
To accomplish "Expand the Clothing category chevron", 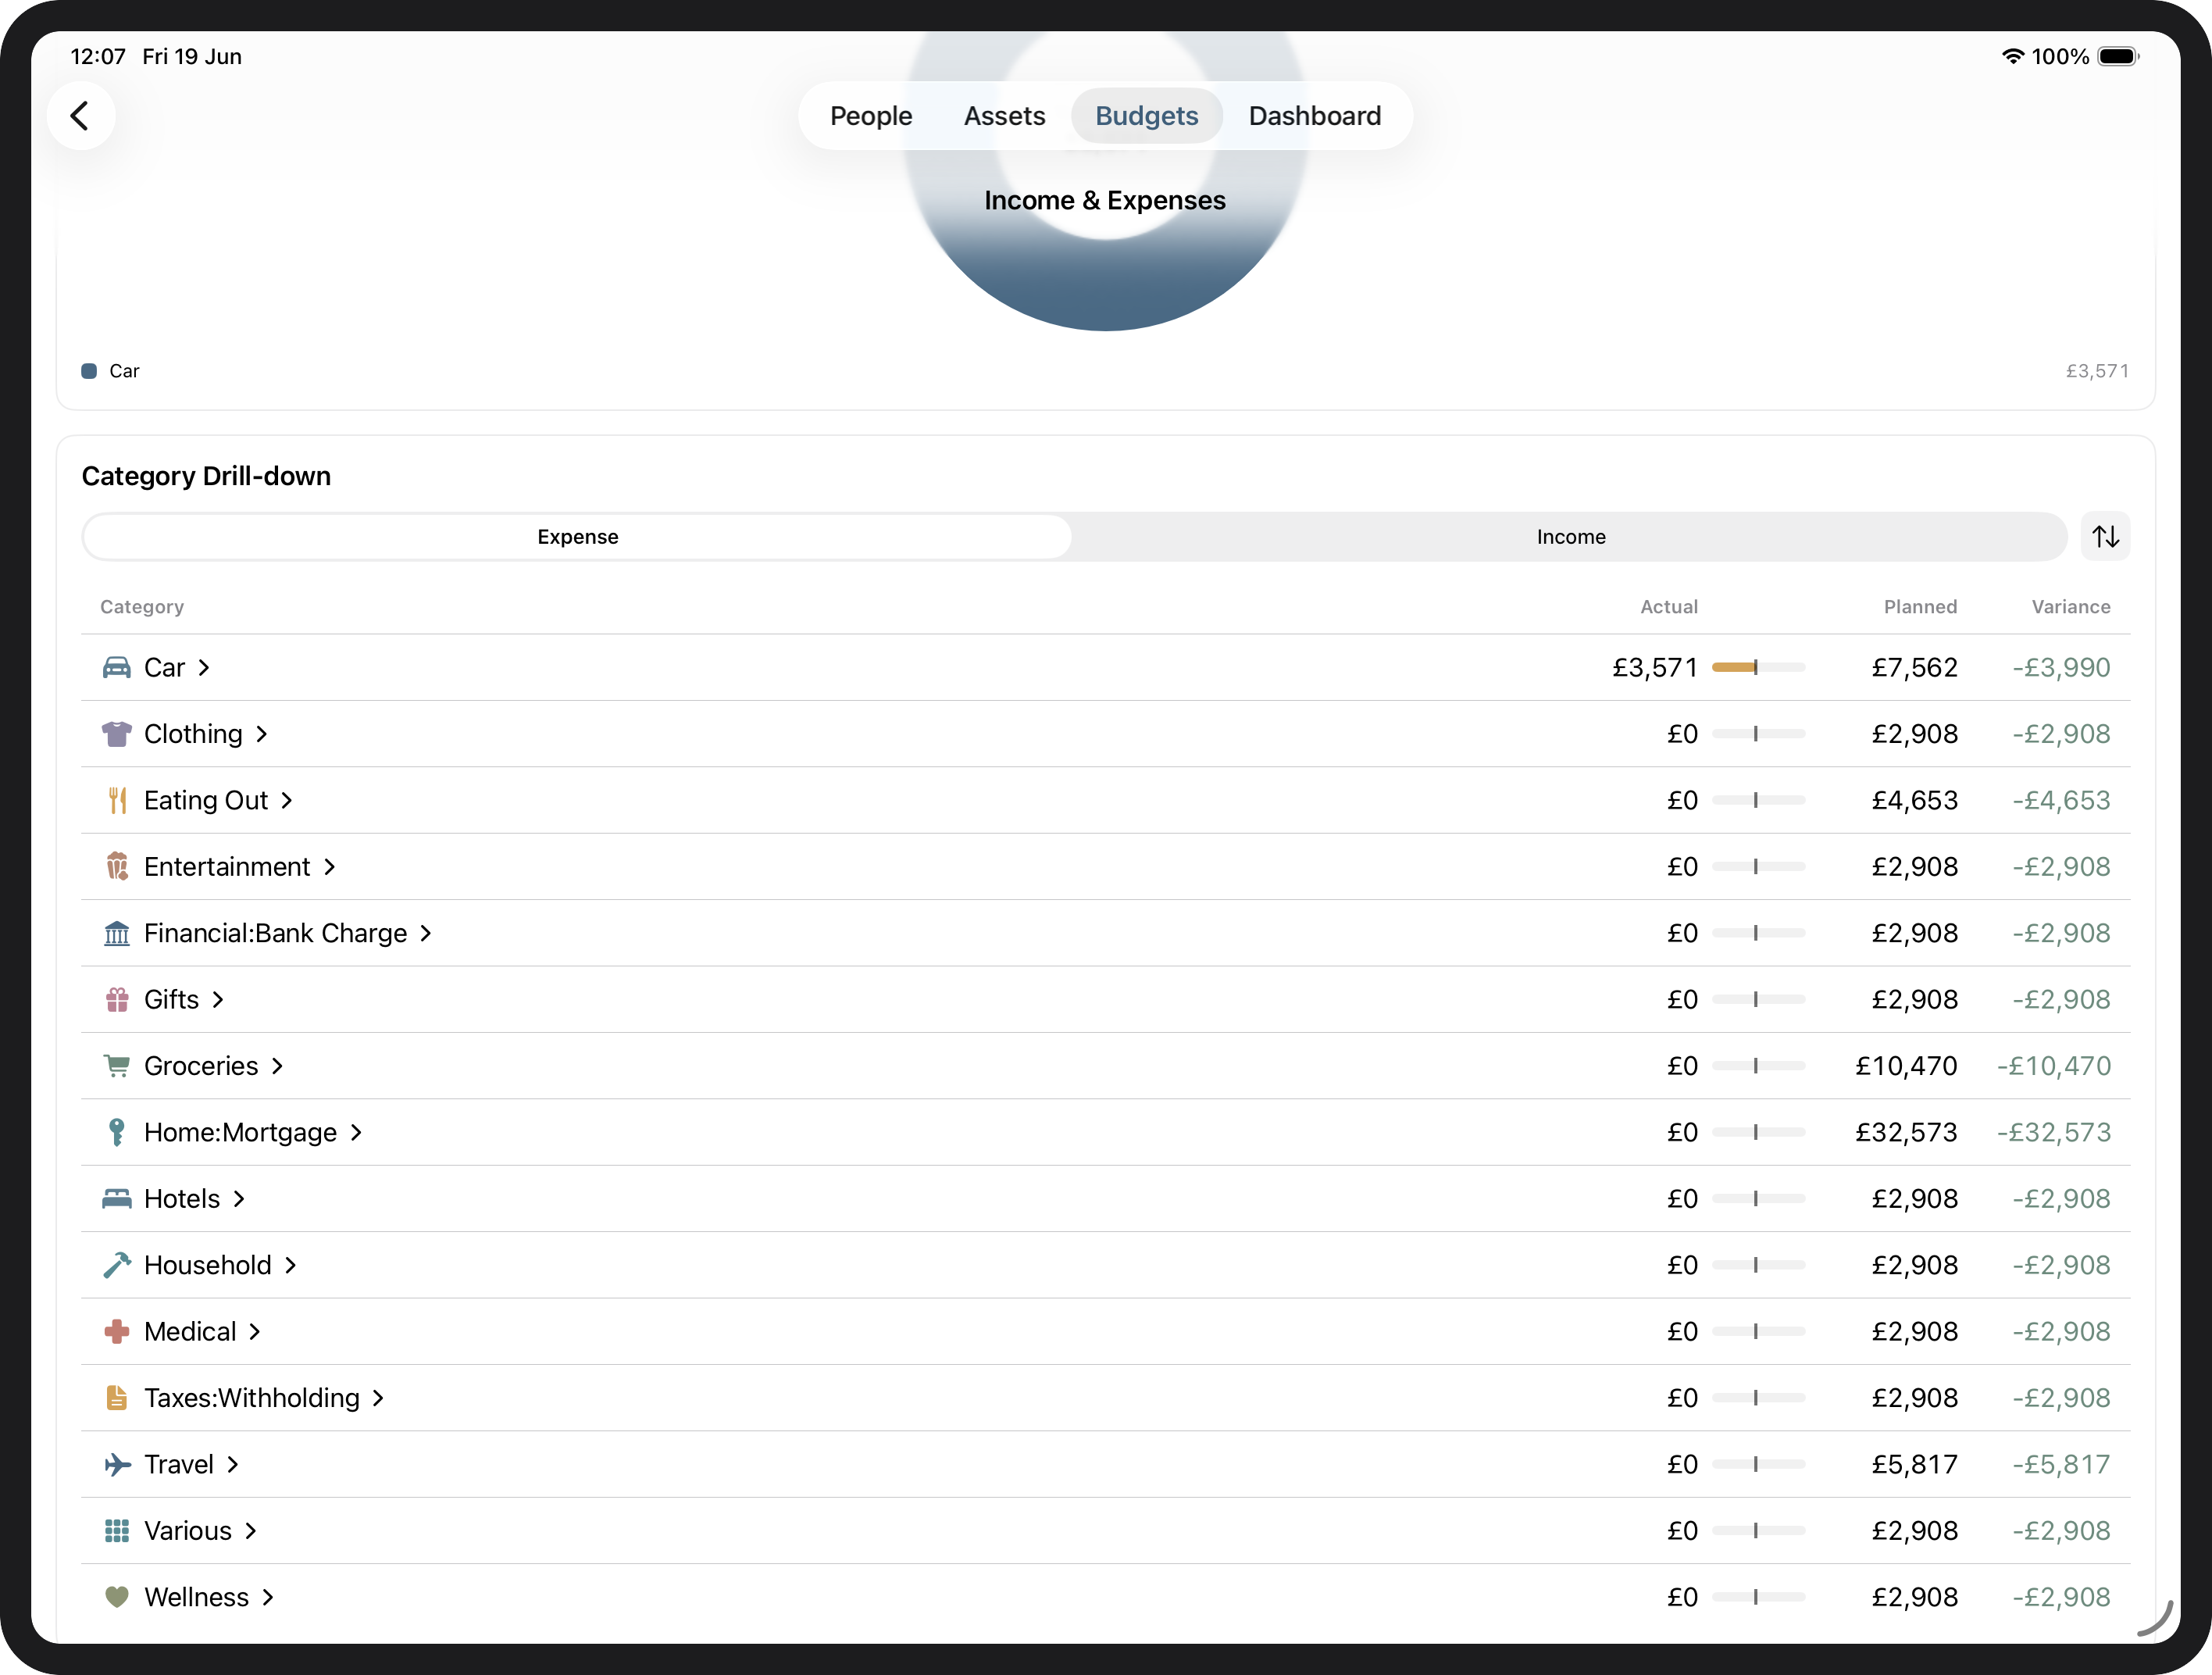I will point(262,734).
